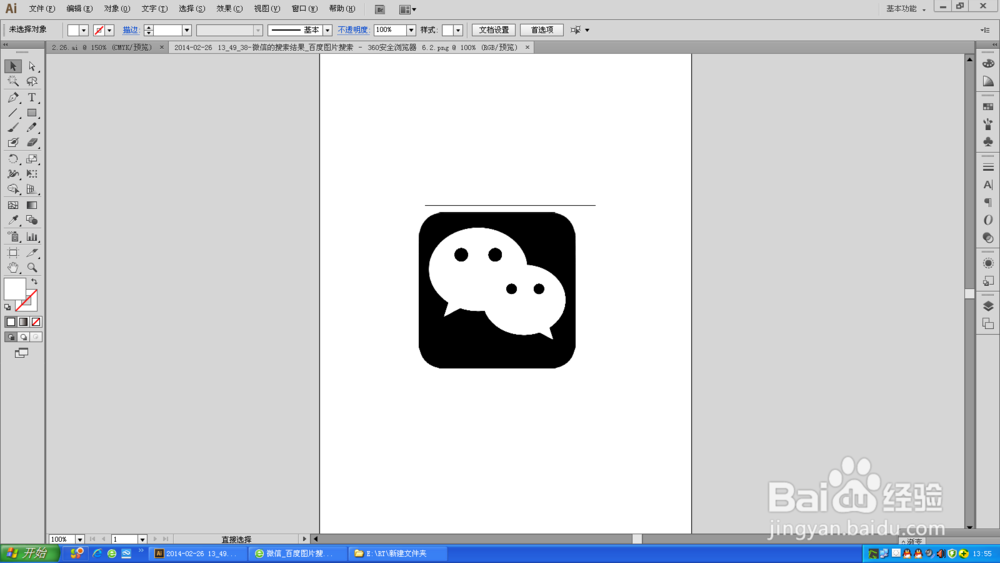Viewport: 1000px width, 563px height.
Task: Select the Scale tool
Action: (x=32, y=159)
